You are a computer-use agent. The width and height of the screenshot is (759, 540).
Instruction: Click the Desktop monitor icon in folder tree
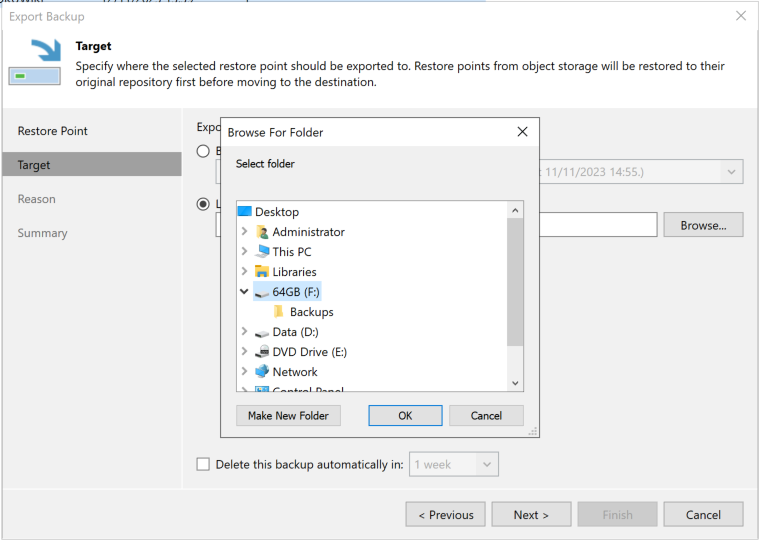pyautogui.click(x=245, y=212)
